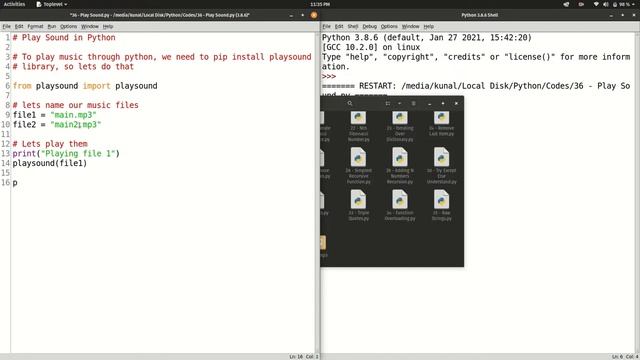Maximize the file manager window

pyautogui.click(x=443, y=104)
